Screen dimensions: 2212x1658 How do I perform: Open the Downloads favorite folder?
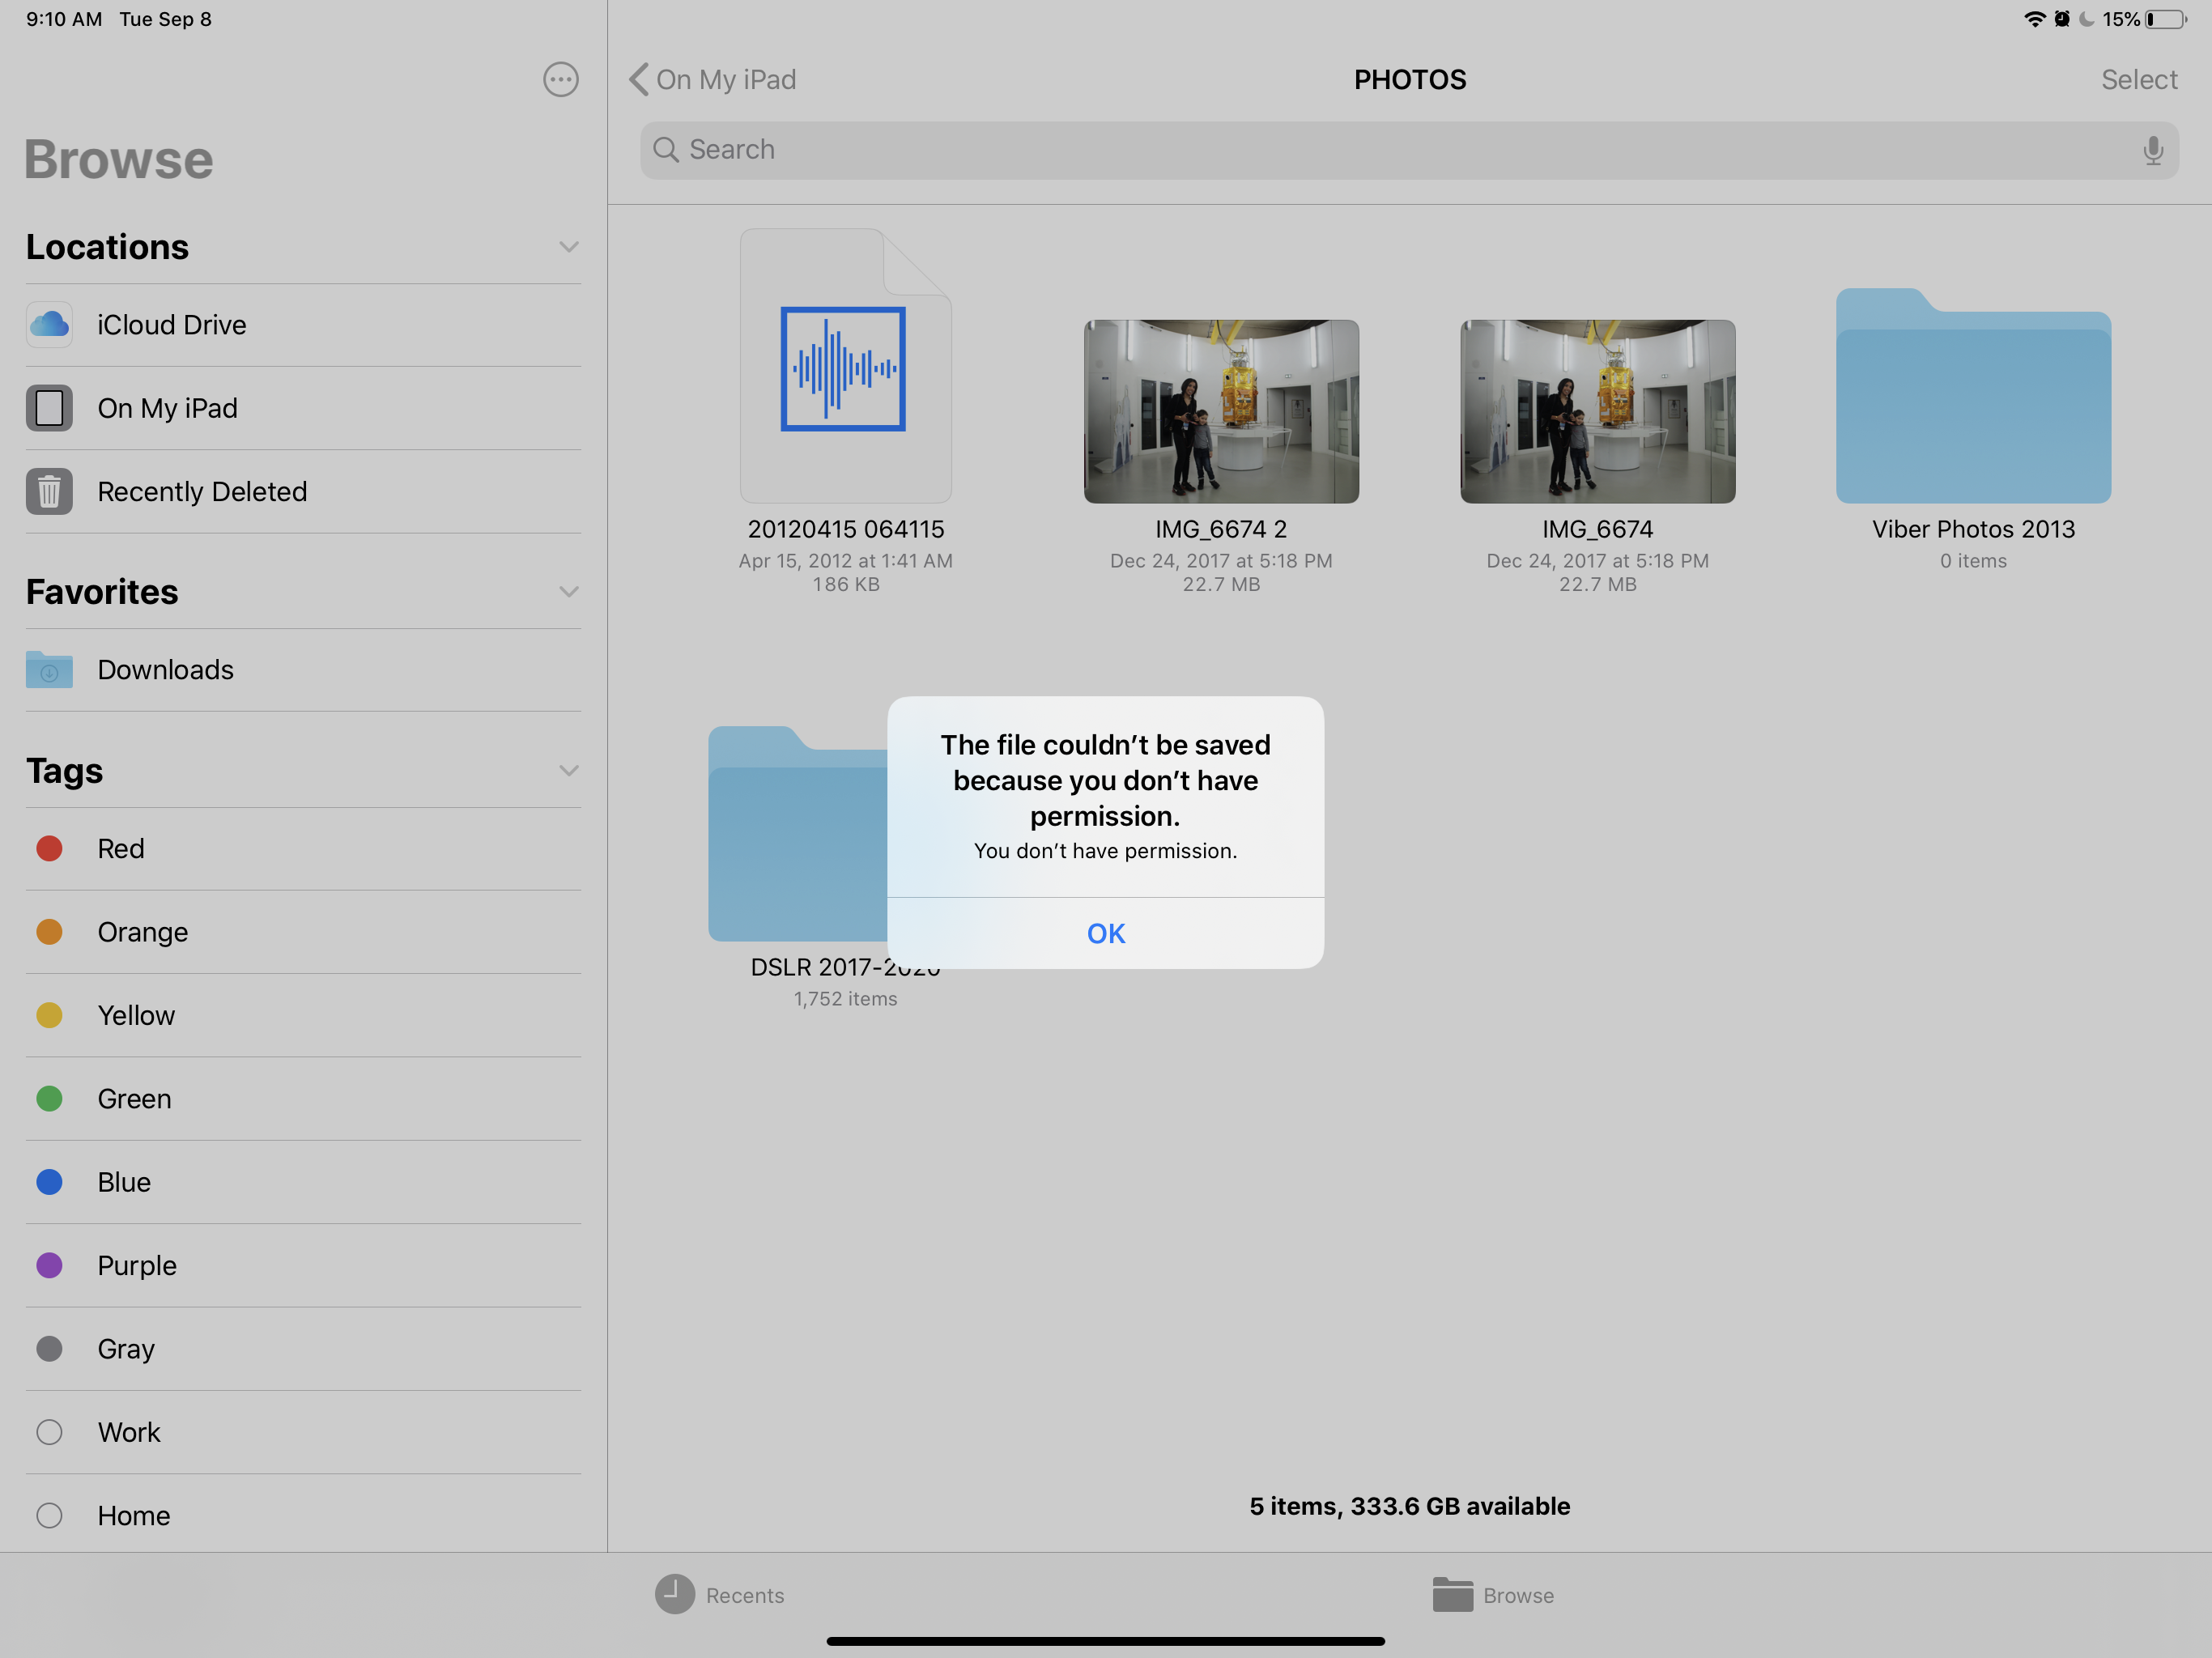point(165,670)
